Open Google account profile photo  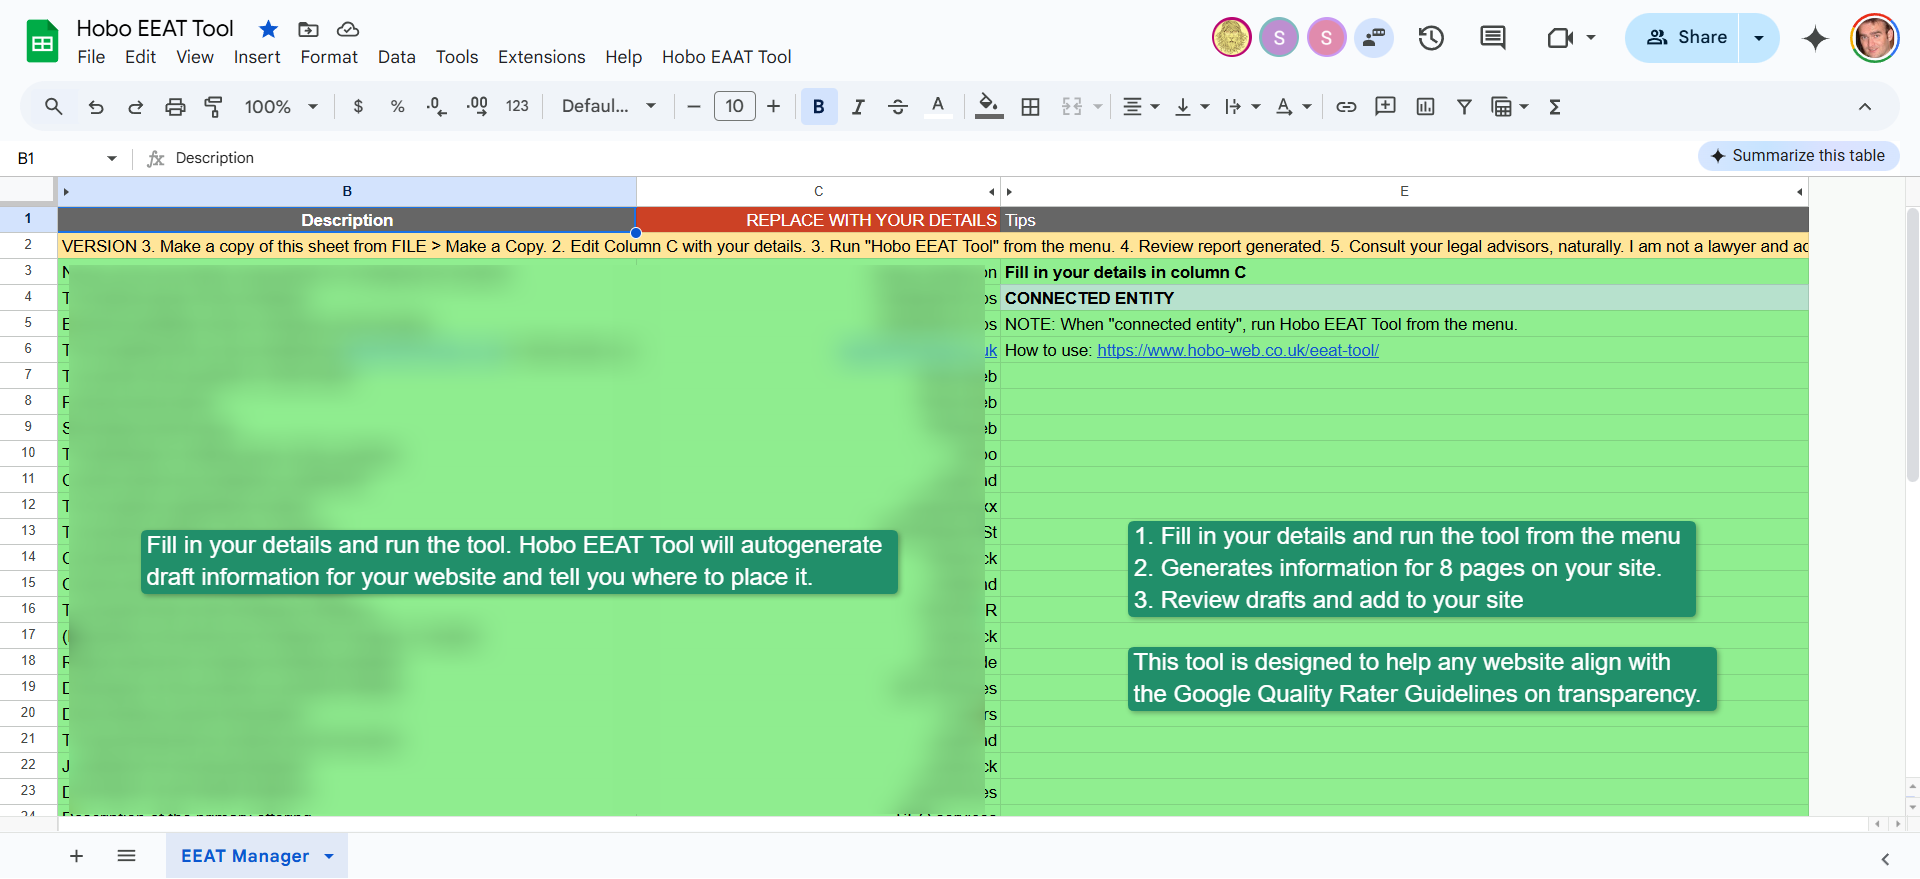pos(1875,38)
